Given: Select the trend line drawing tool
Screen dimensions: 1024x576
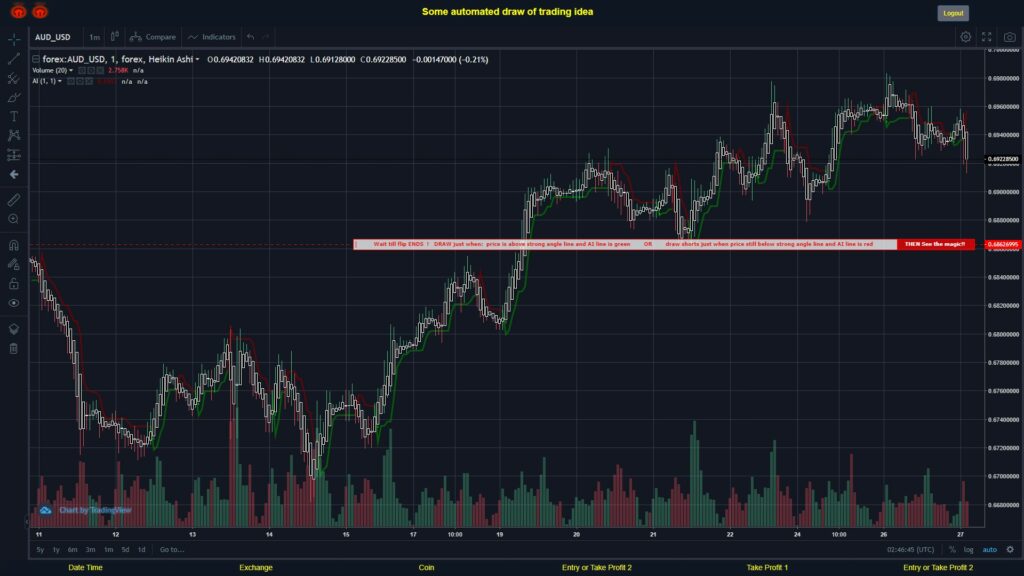Looking at the screenshot, I should [x=14, y=59].
